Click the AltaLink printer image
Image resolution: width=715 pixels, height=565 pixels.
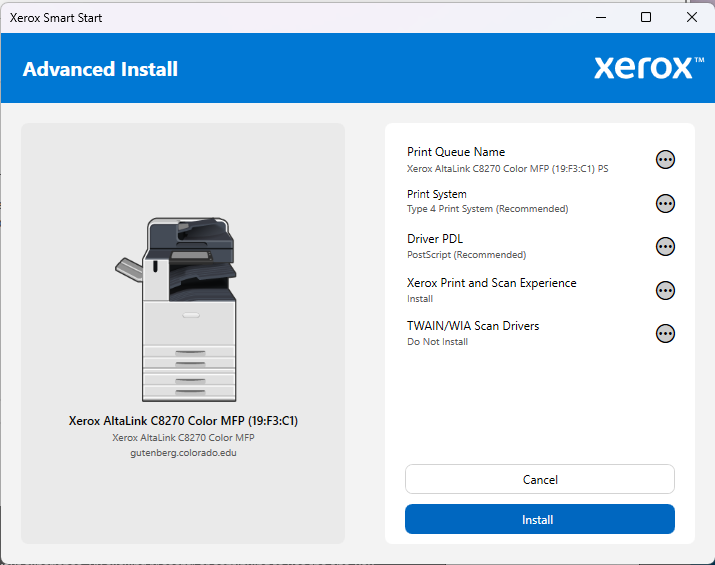(x=183, y=310)
